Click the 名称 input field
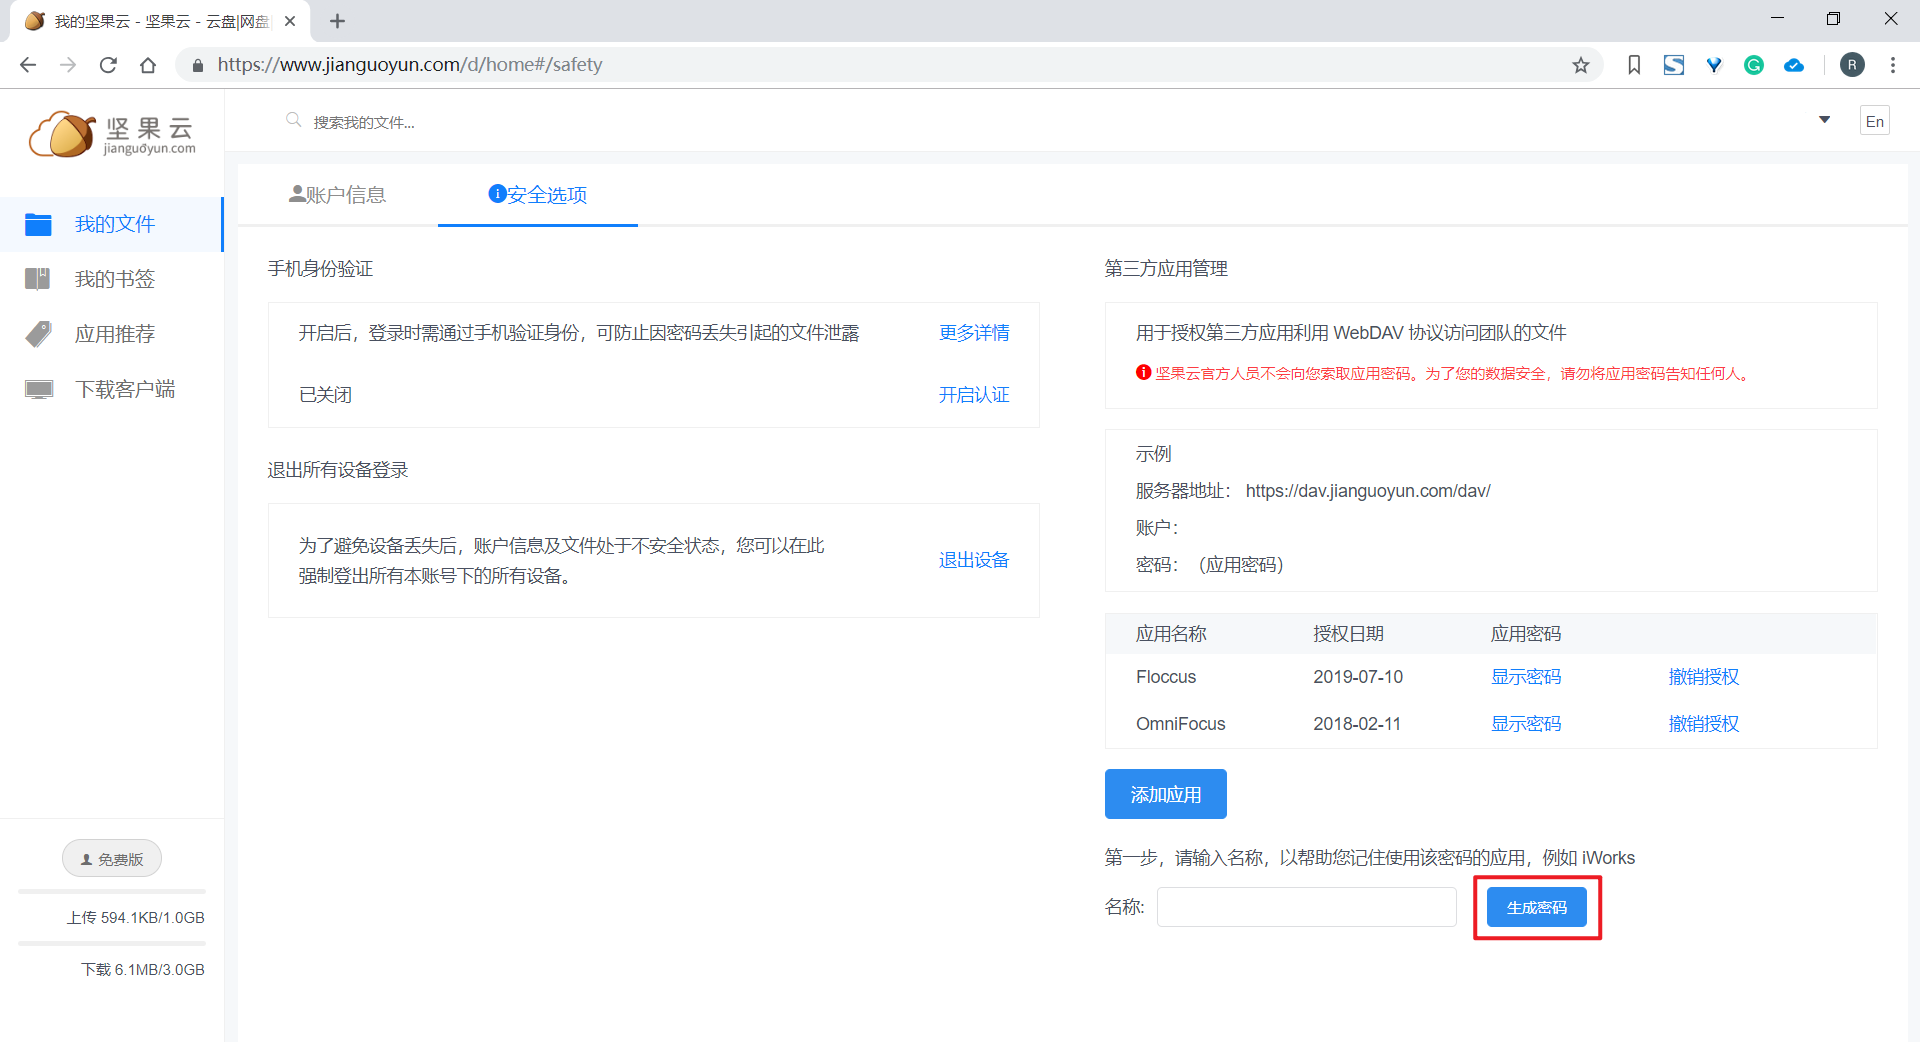Viewport: 1920px width, 1042px height. tap(1306, 907)
